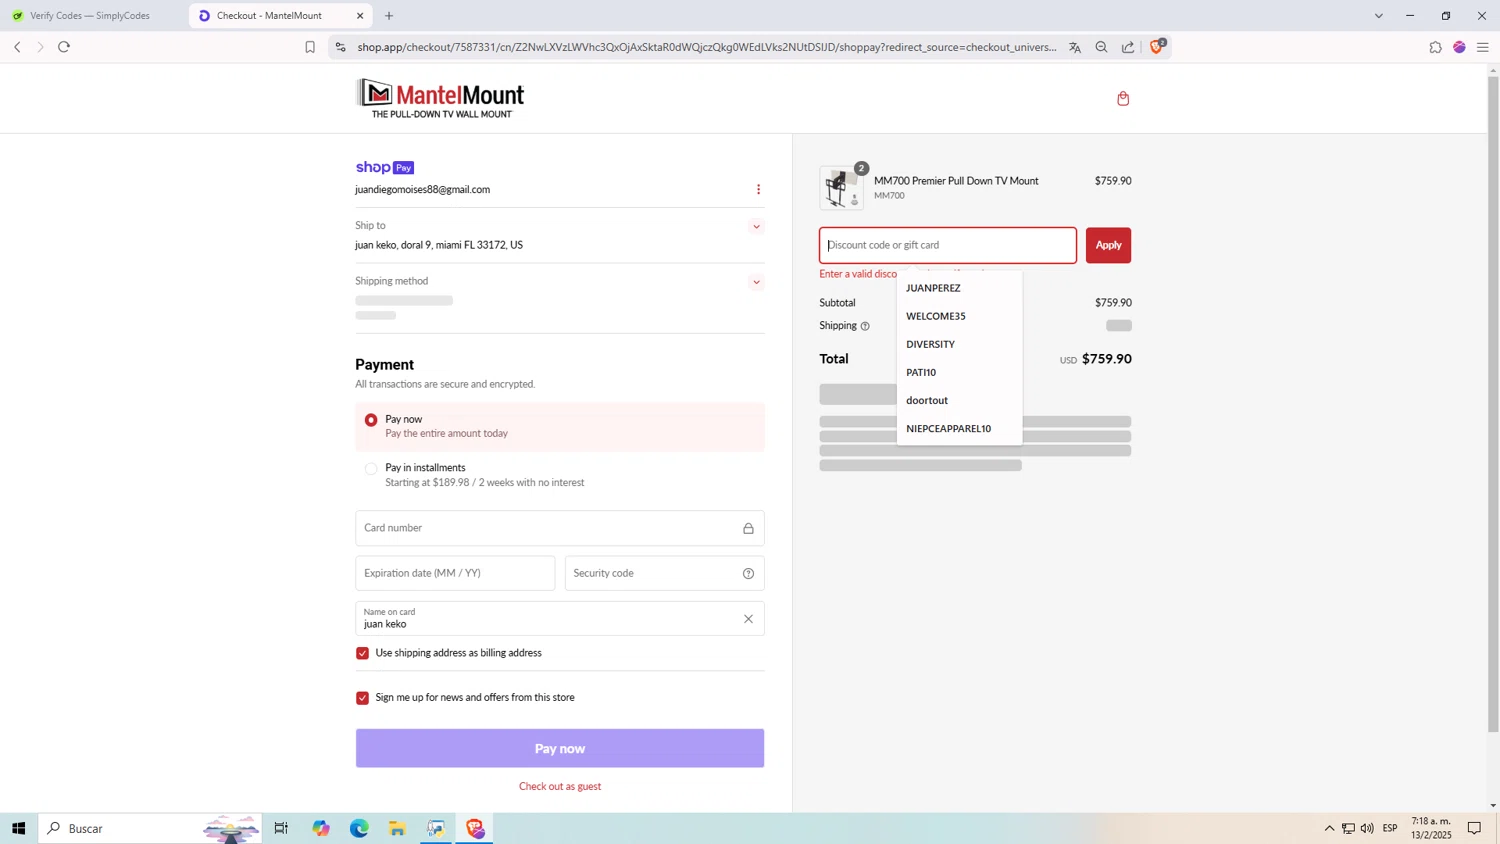The width and height of the screenshot is (1500, 844).
Task: Click the Shipping info help icon
Action: tap(865, 326)
